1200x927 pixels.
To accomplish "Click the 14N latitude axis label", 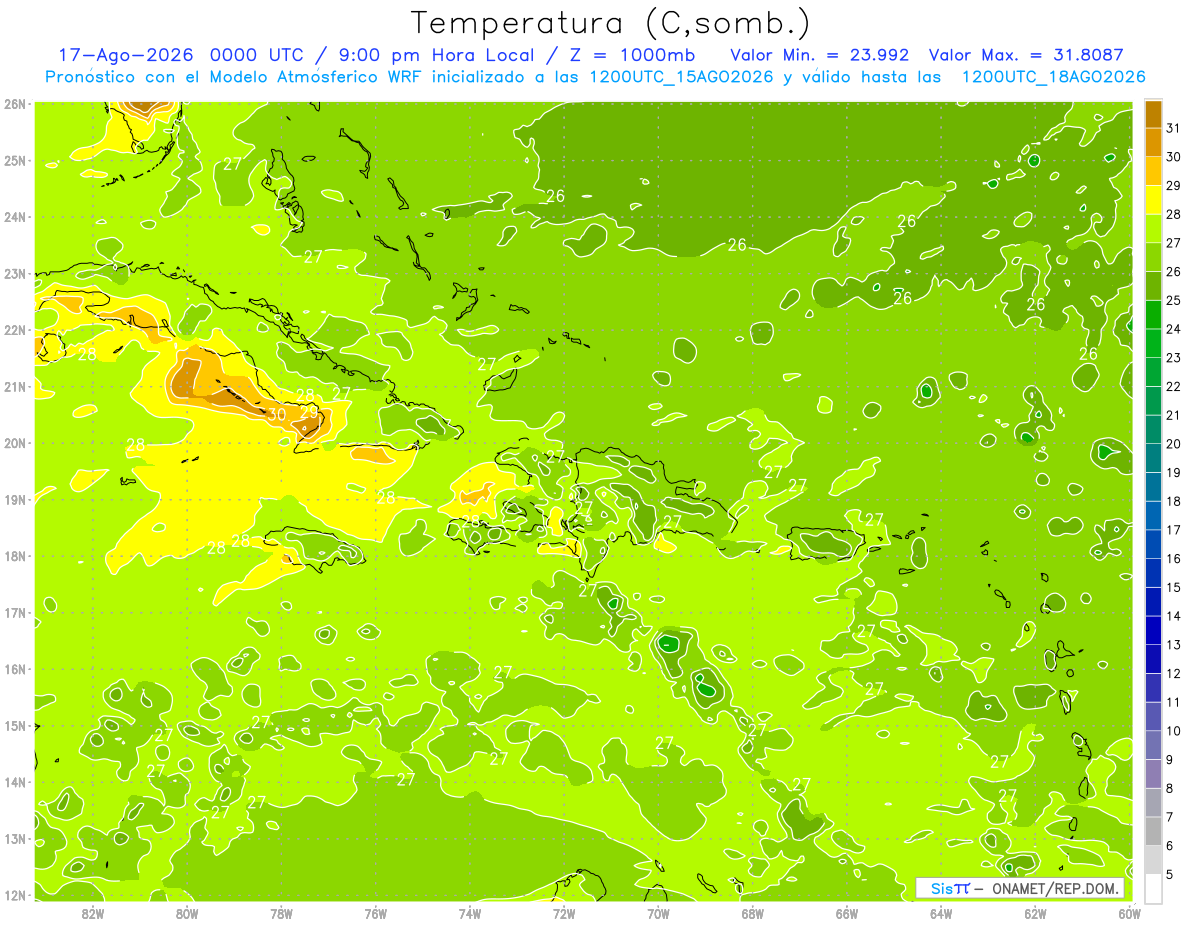I will 14,782.
